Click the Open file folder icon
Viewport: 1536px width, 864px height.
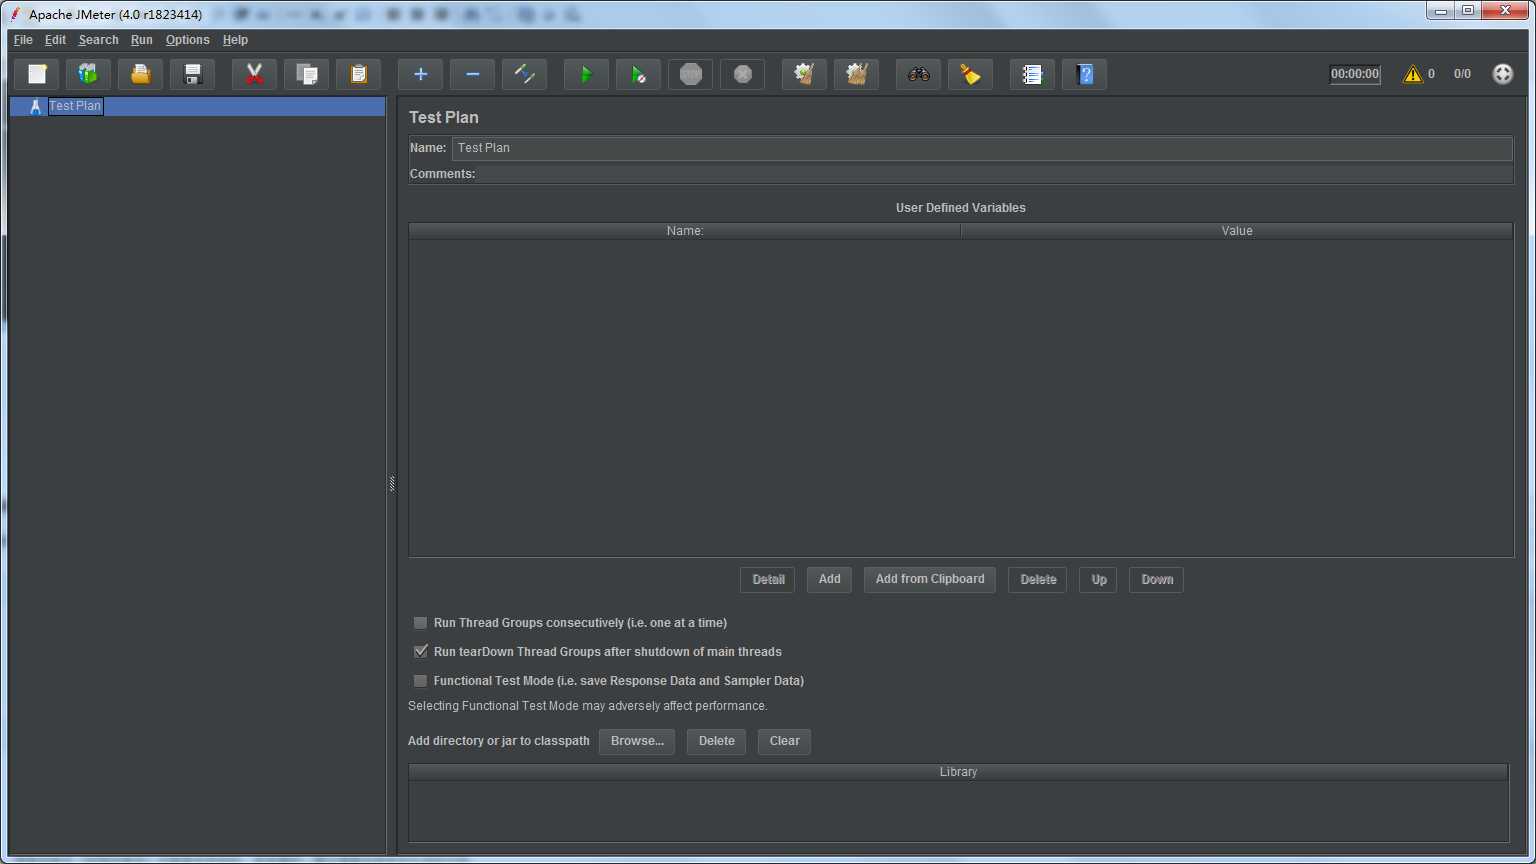[141, 74]
